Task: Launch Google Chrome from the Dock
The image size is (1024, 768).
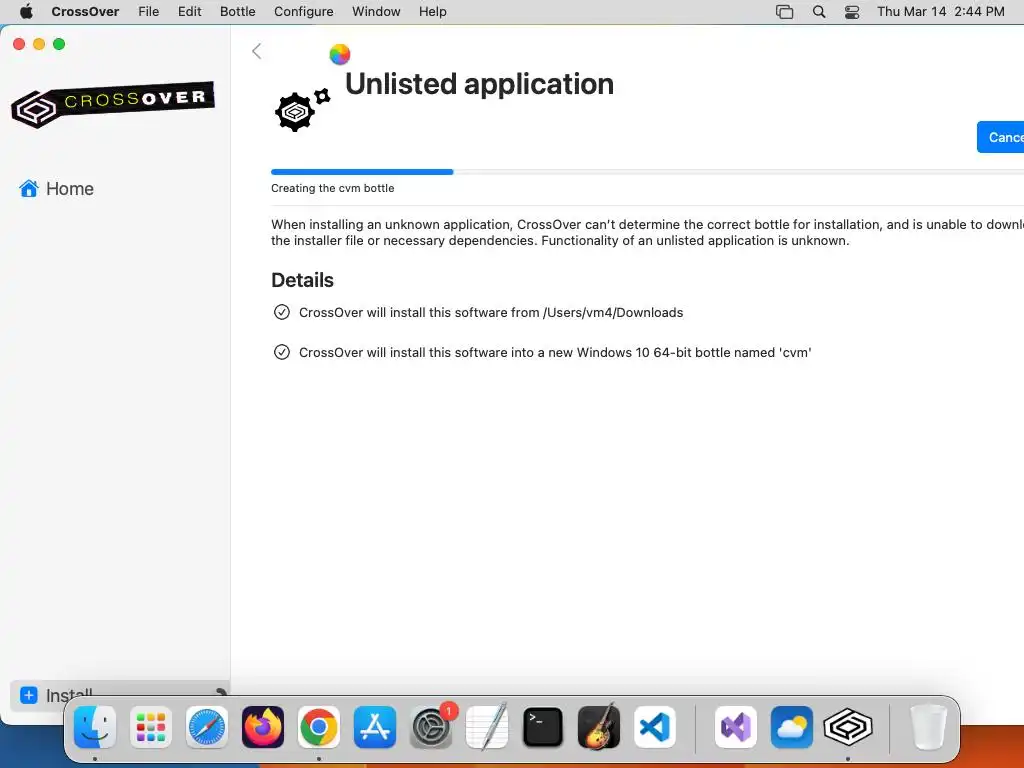Action: [x=319, y=727]
